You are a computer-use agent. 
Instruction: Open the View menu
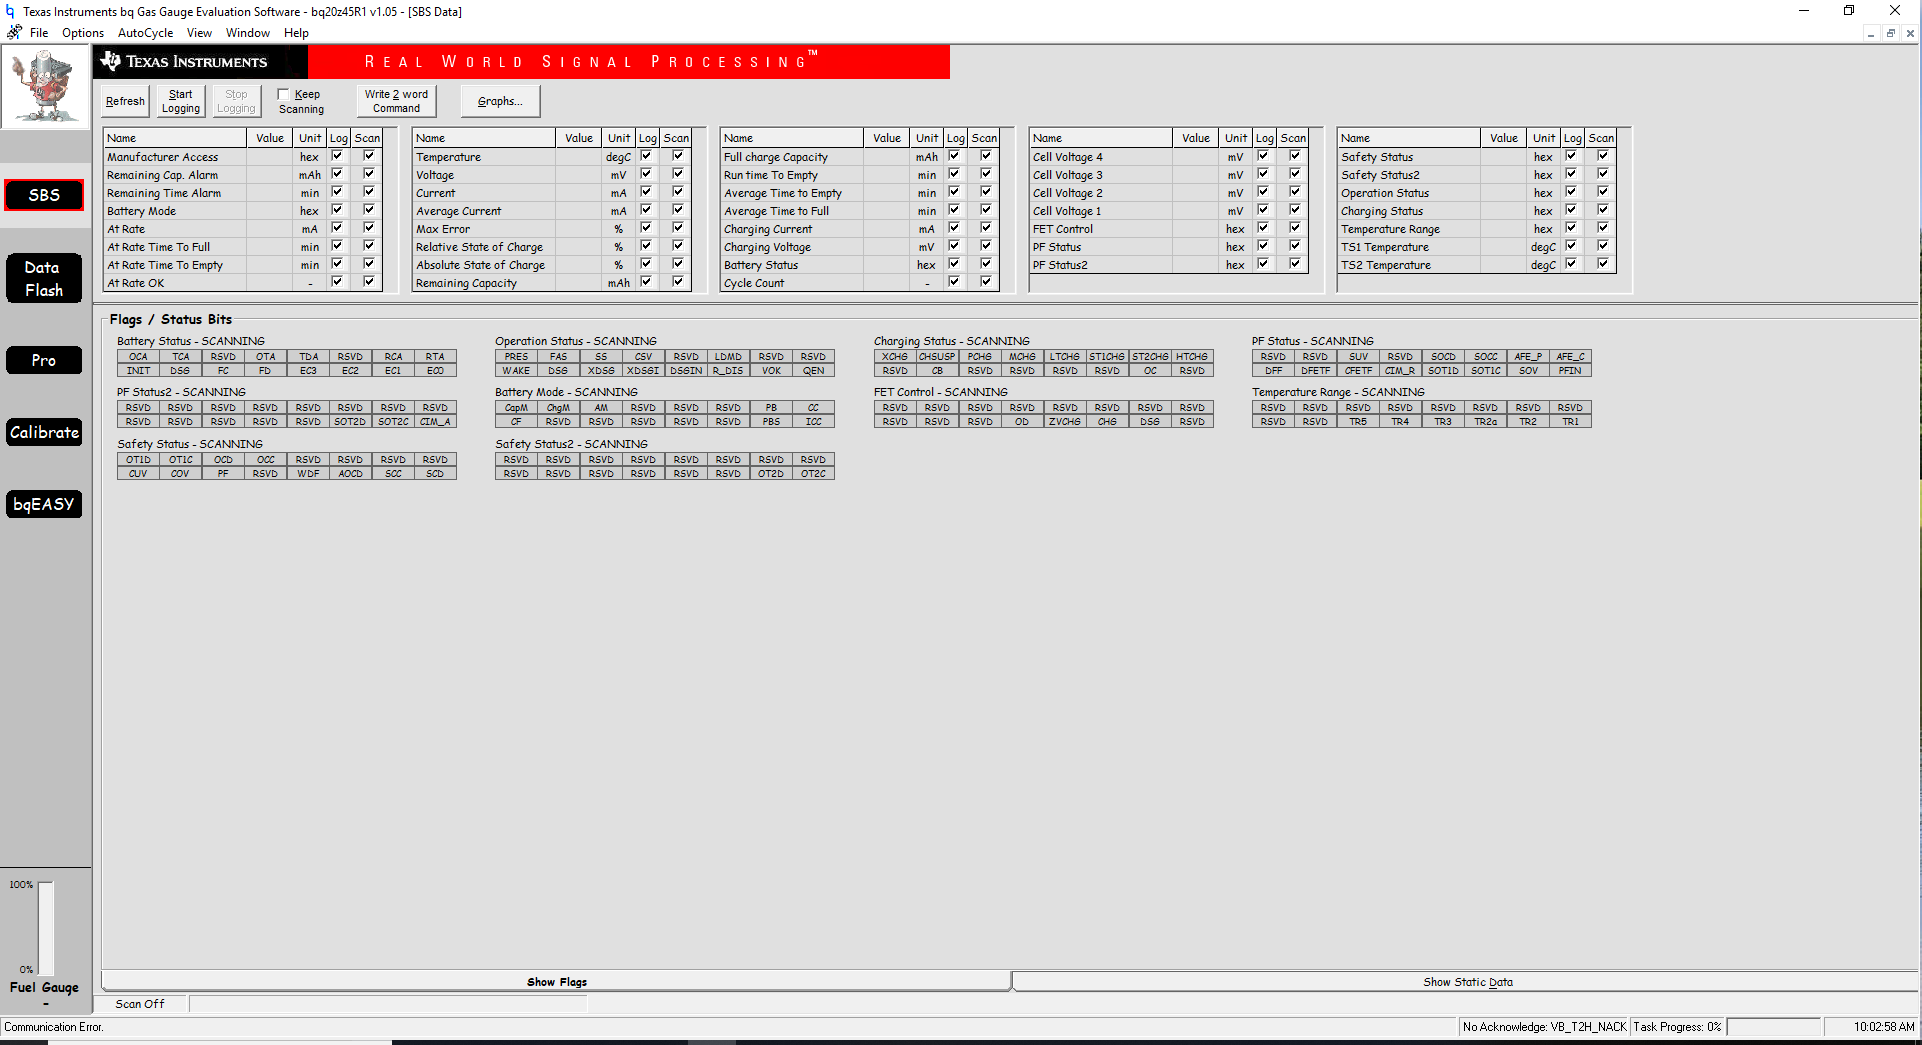199,33
